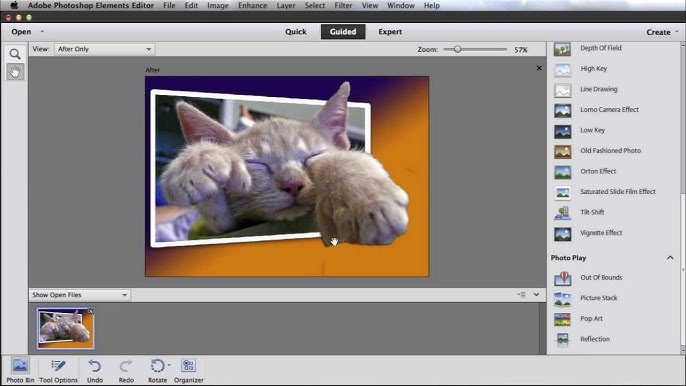Open the Filter menu
This screenshot has height=386, width=686.
click(x=343, y=5)
